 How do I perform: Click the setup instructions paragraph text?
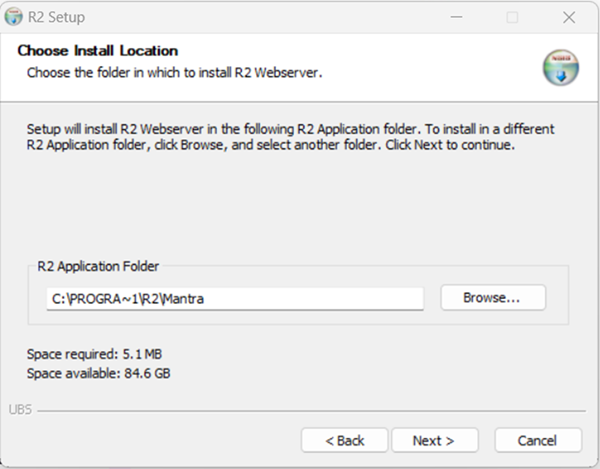click(290, 137)
